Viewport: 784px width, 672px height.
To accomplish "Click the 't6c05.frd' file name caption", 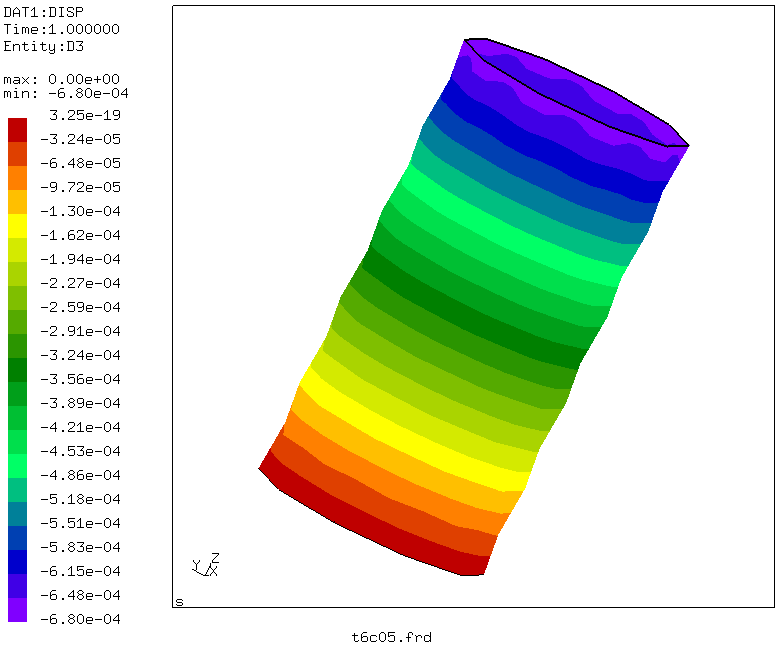I will coord(392,638).
